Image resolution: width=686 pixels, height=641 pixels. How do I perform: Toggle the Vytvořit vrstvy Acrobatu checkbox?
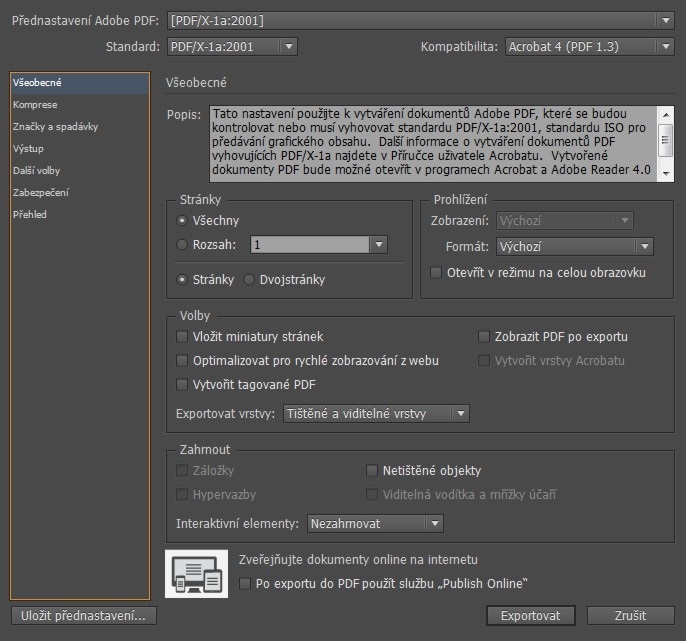(483, 361)
